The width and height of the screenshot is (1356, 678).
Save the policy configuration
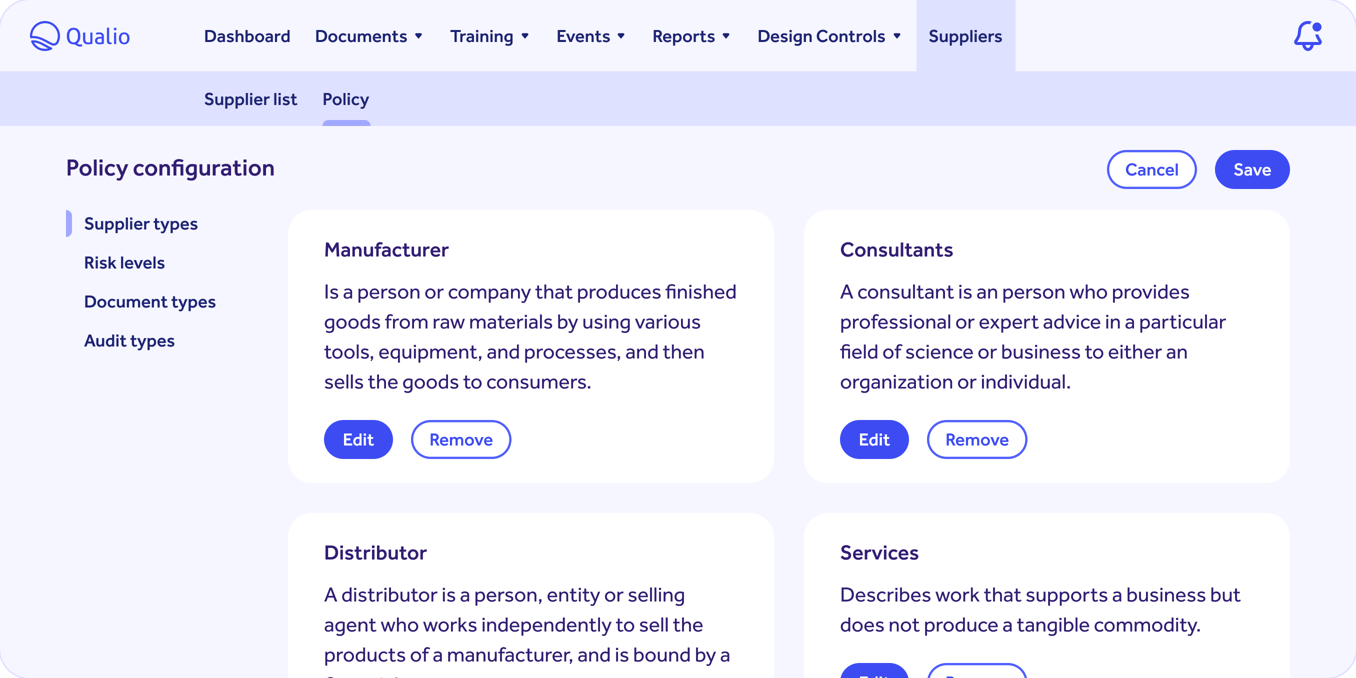click(x=1251, y=169)
